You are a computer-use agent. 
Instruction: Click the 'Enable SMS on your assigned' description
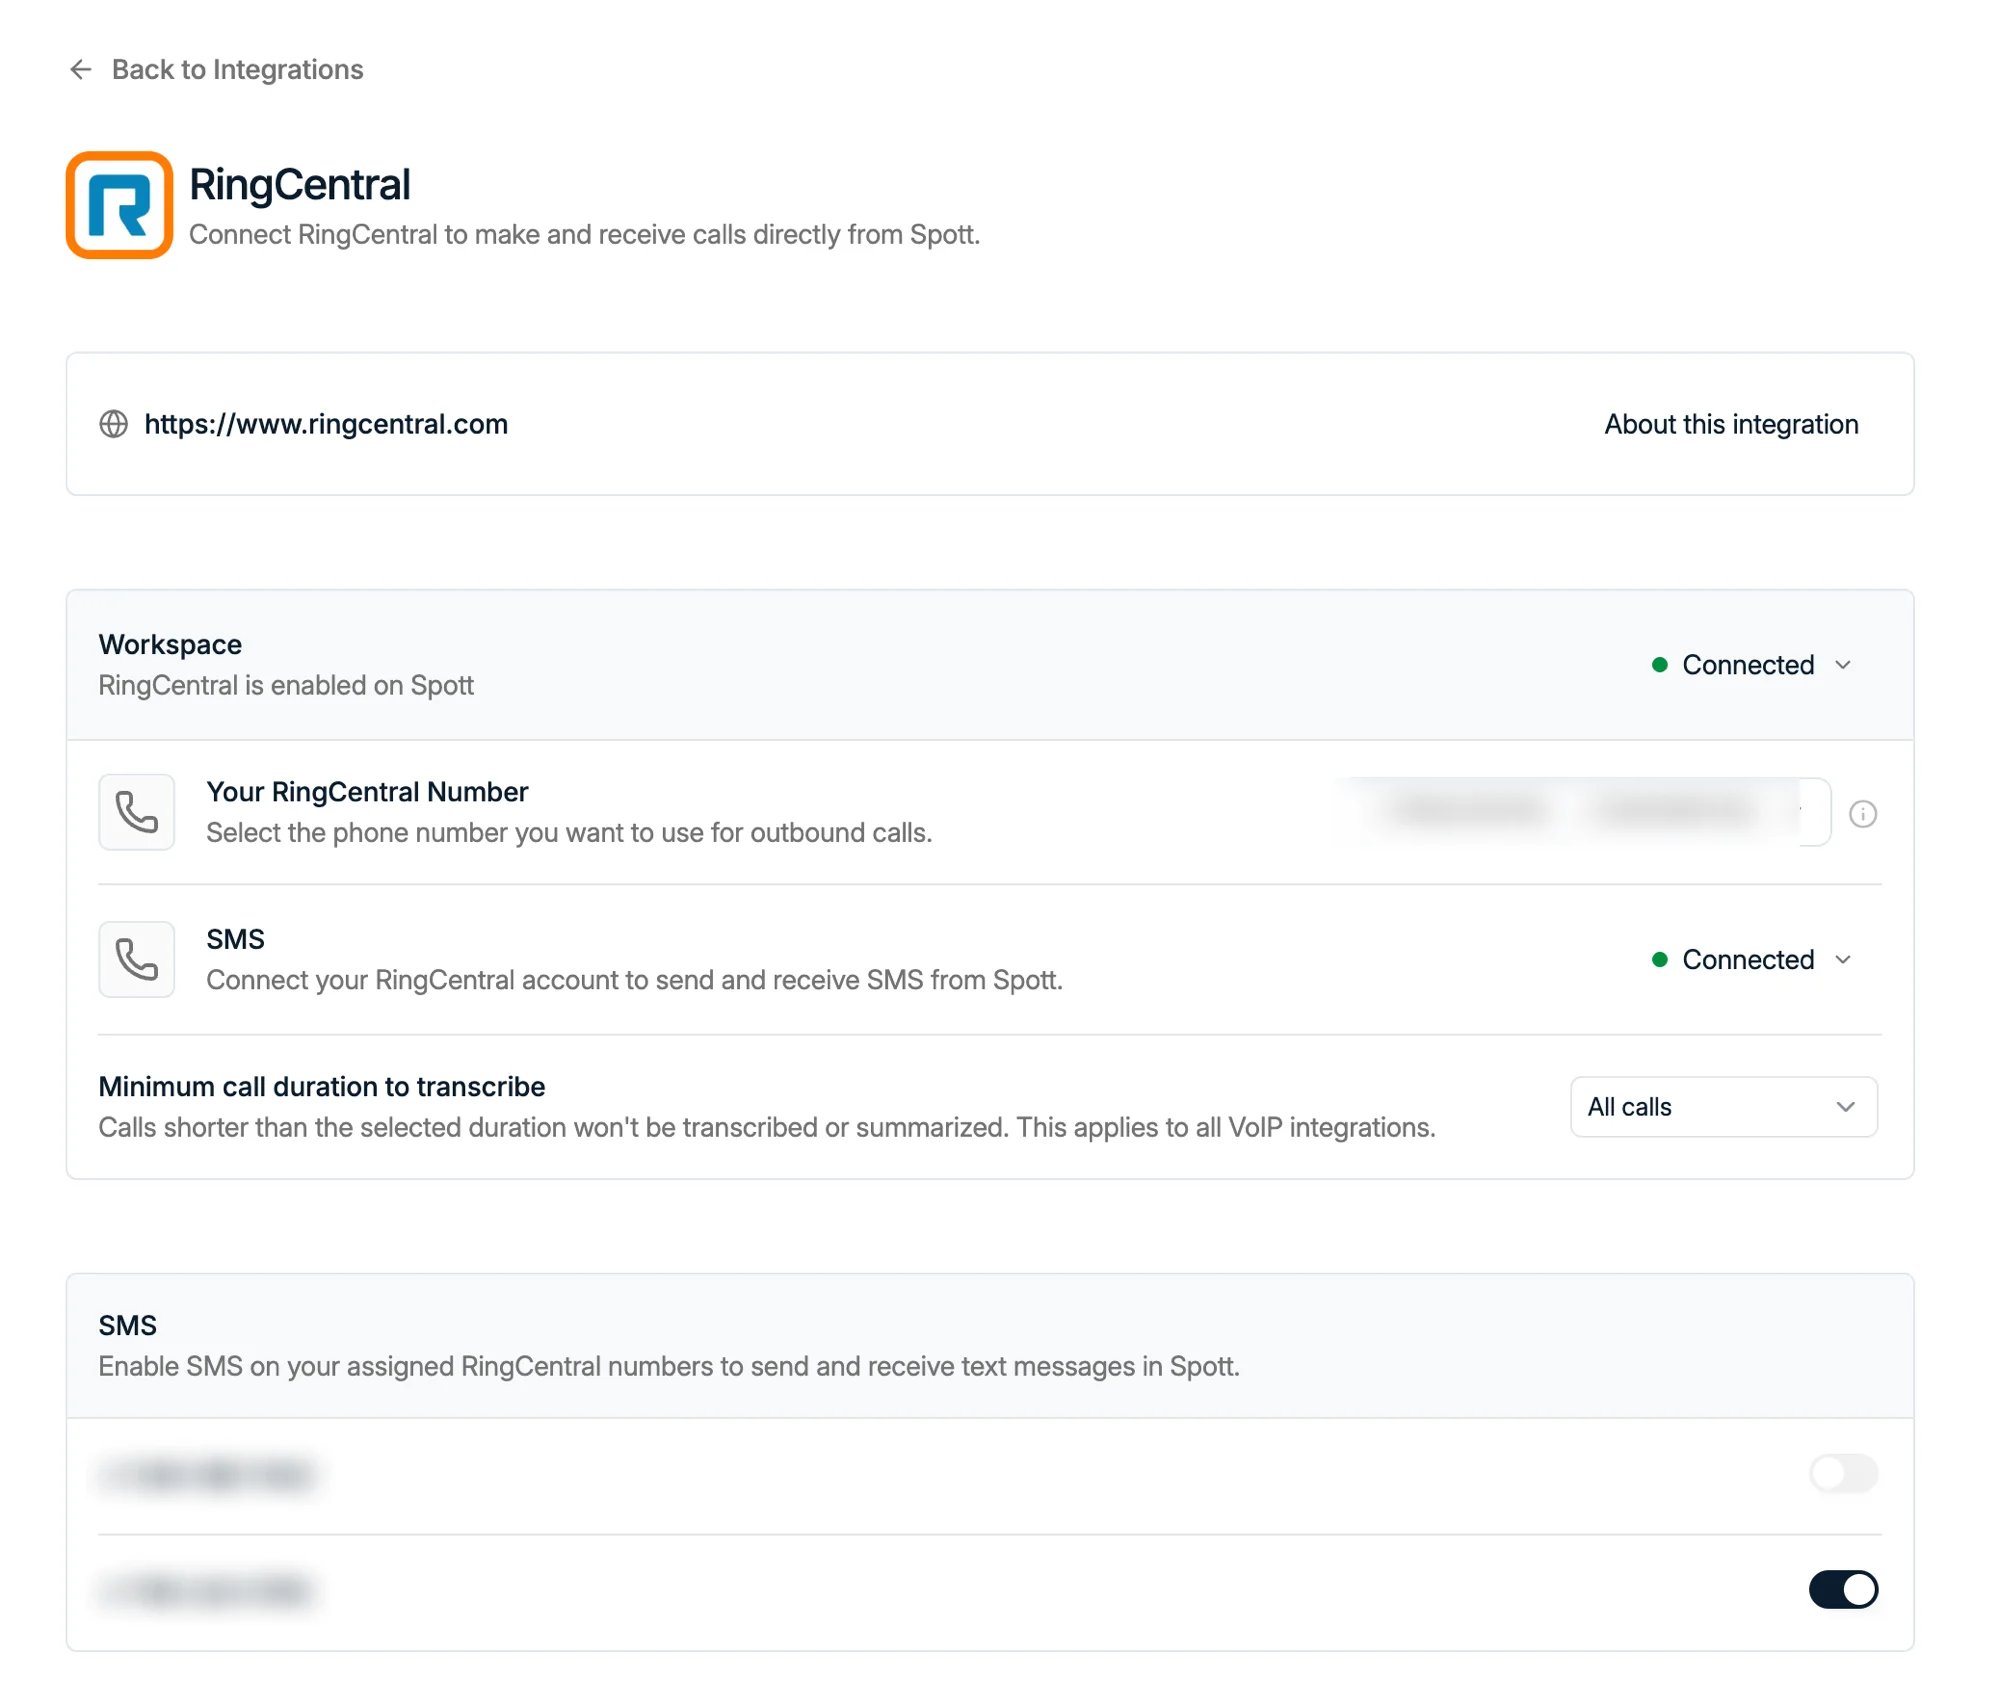click(x=669, y=1367)
